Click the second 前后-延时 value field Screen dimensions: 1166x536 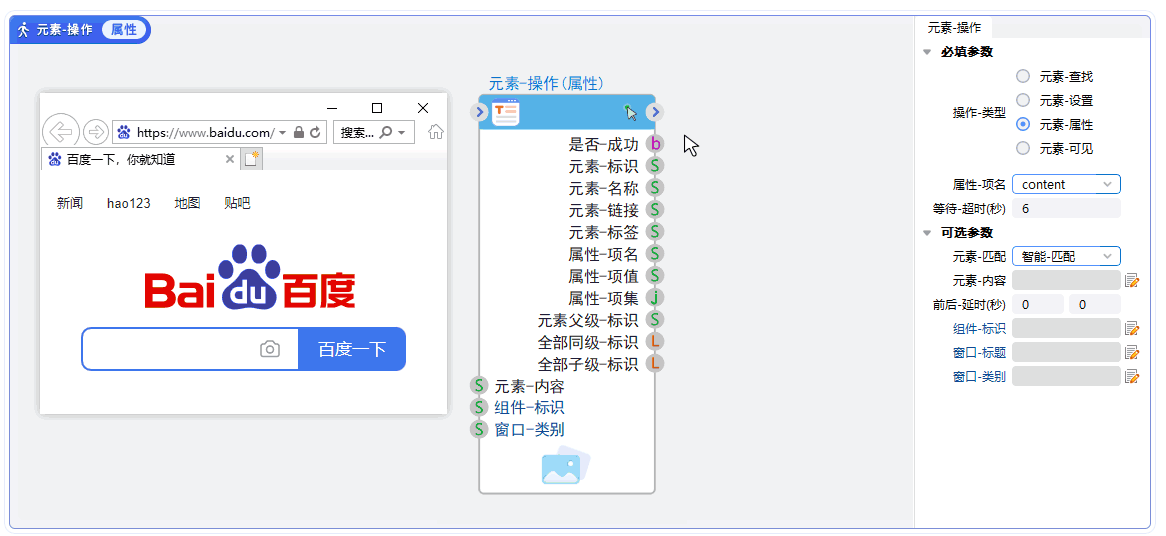click(1095, 305)
